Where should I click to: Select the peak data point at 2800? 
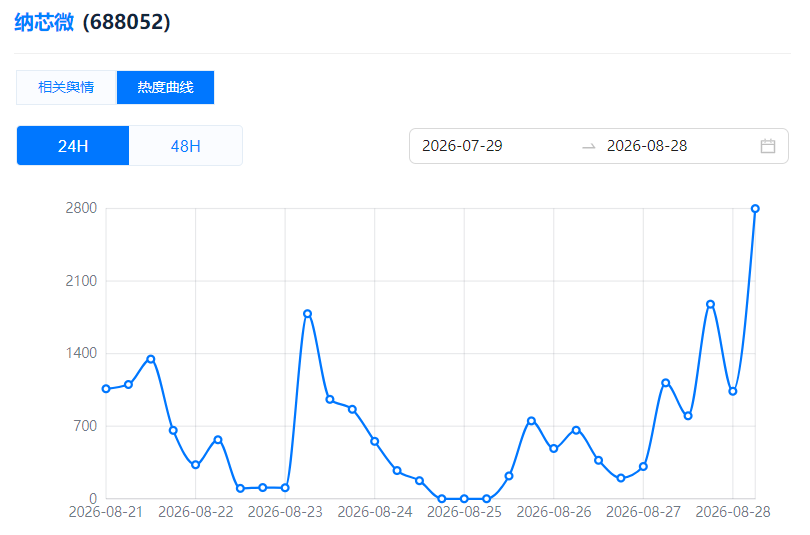tap(755, 209)
